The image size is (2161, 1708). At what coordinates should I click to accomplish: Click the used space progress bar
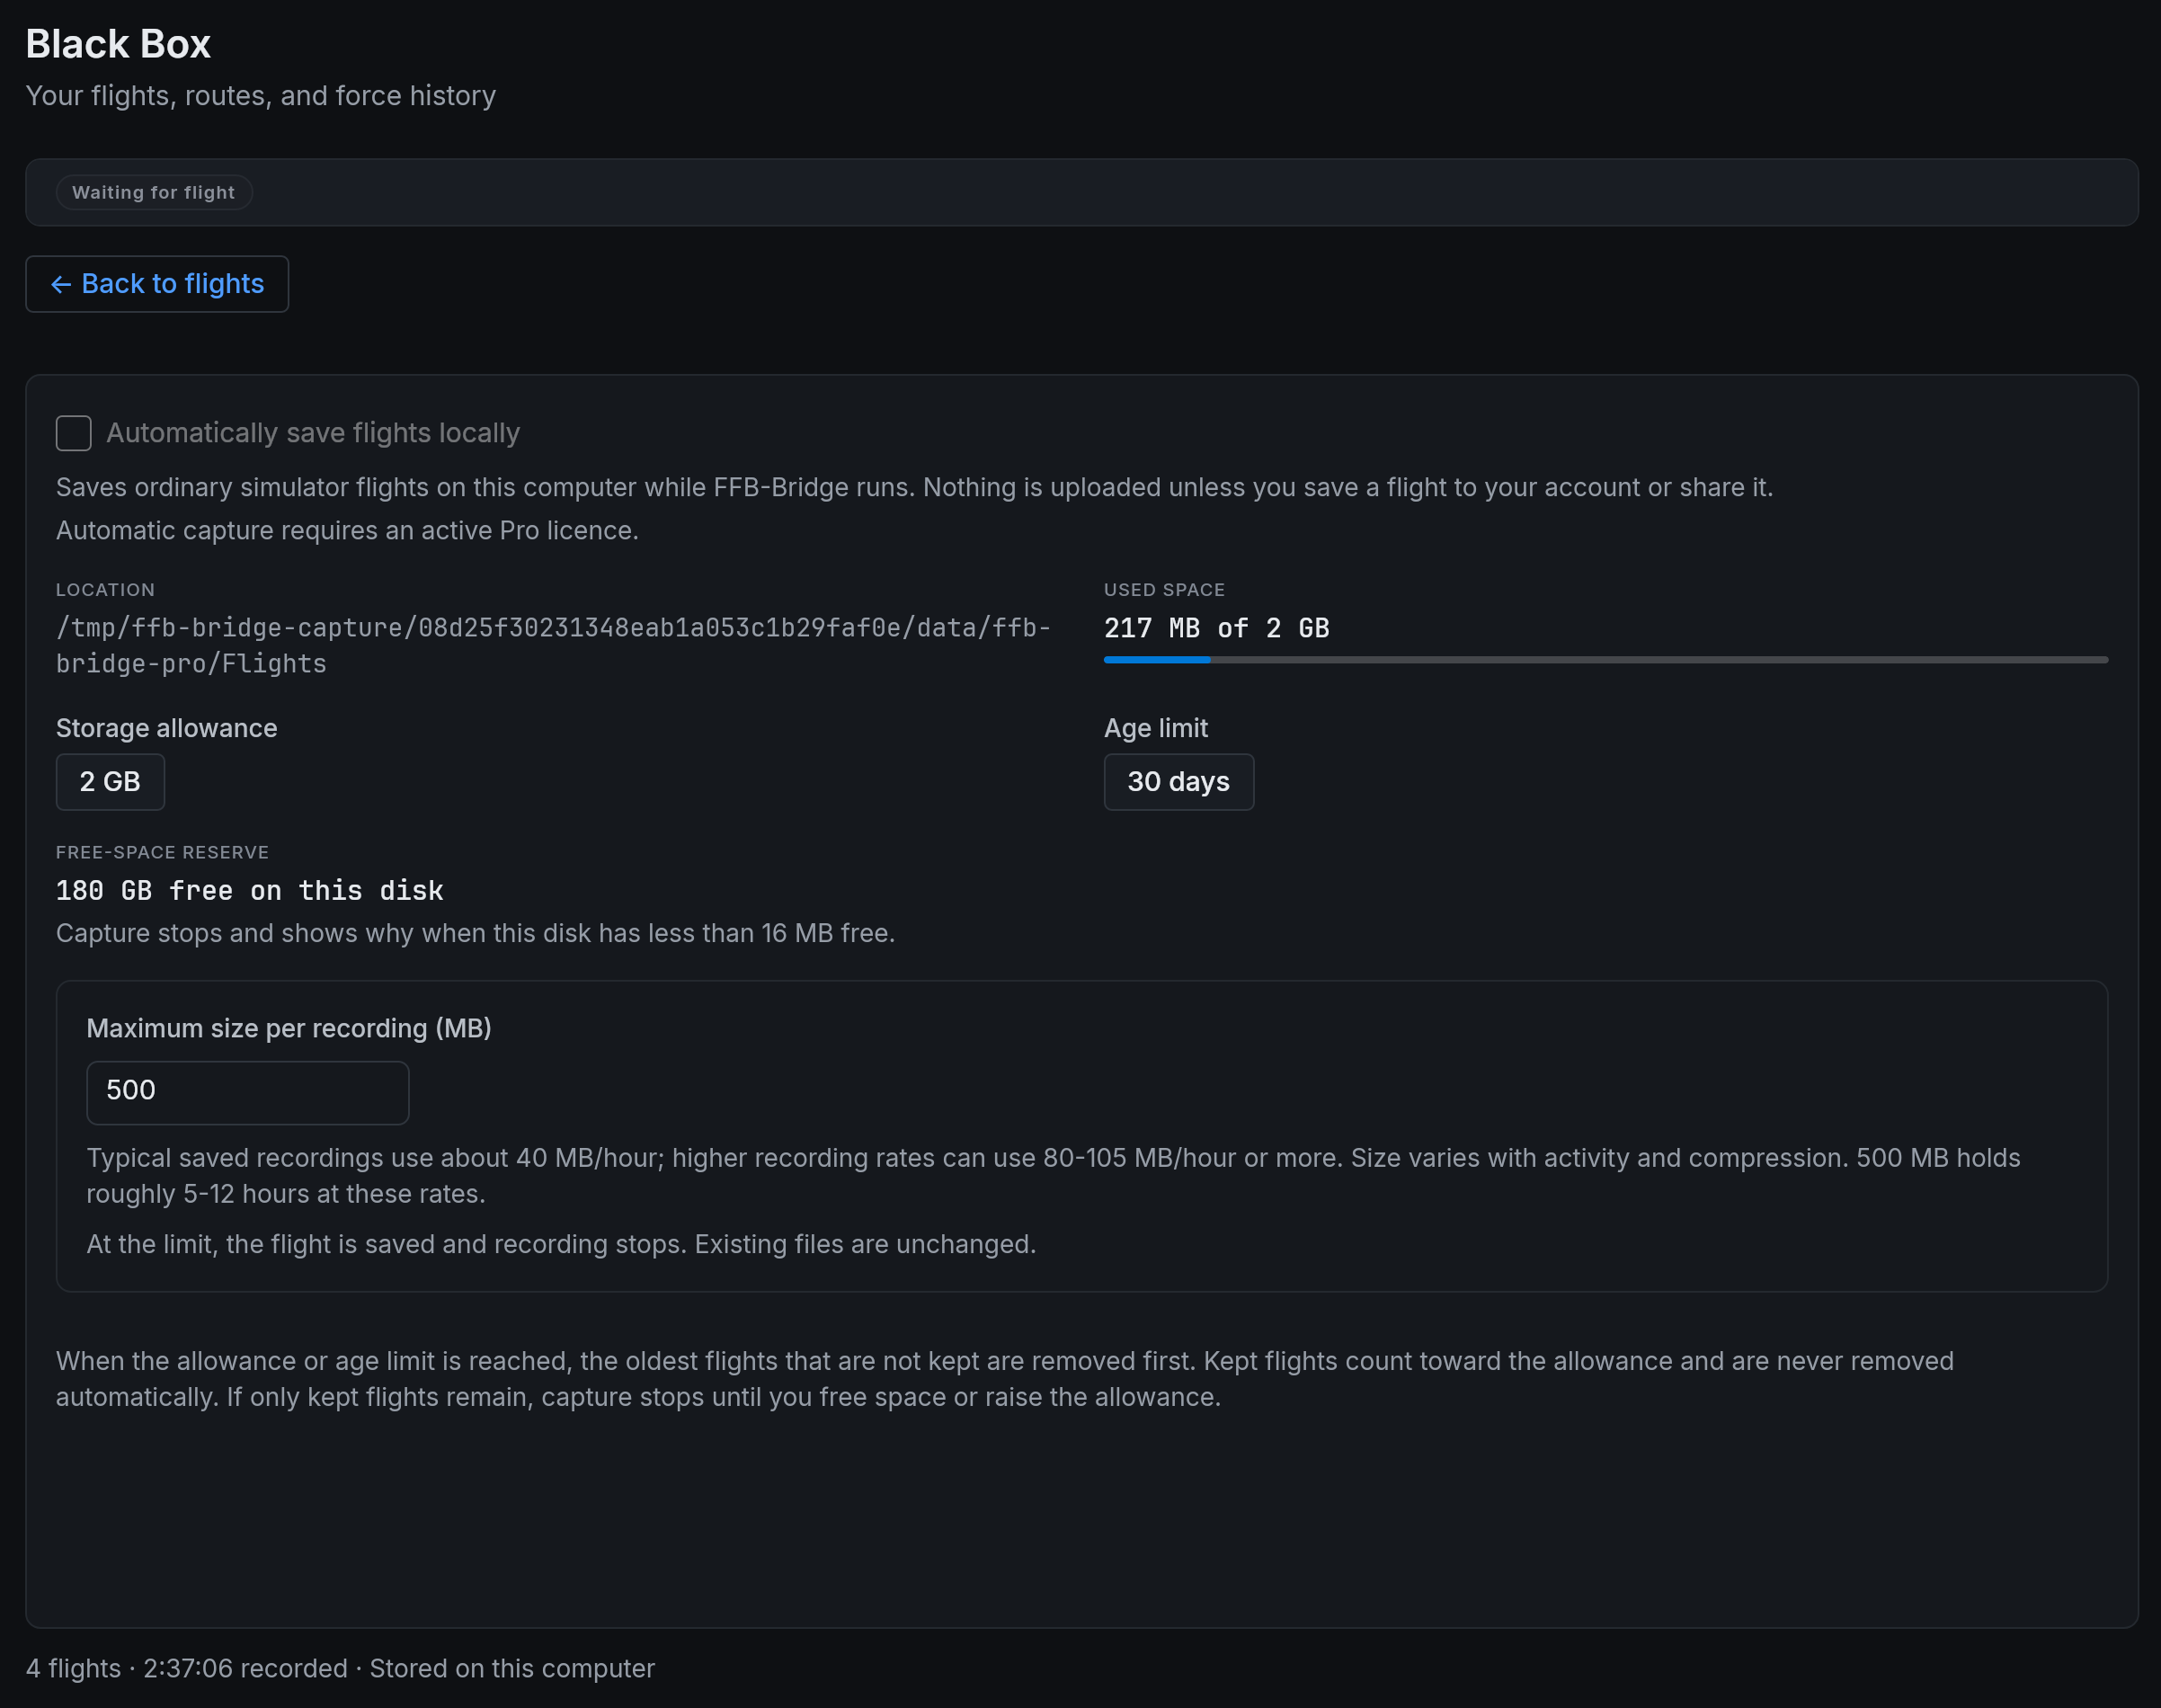click(1606, 660)
